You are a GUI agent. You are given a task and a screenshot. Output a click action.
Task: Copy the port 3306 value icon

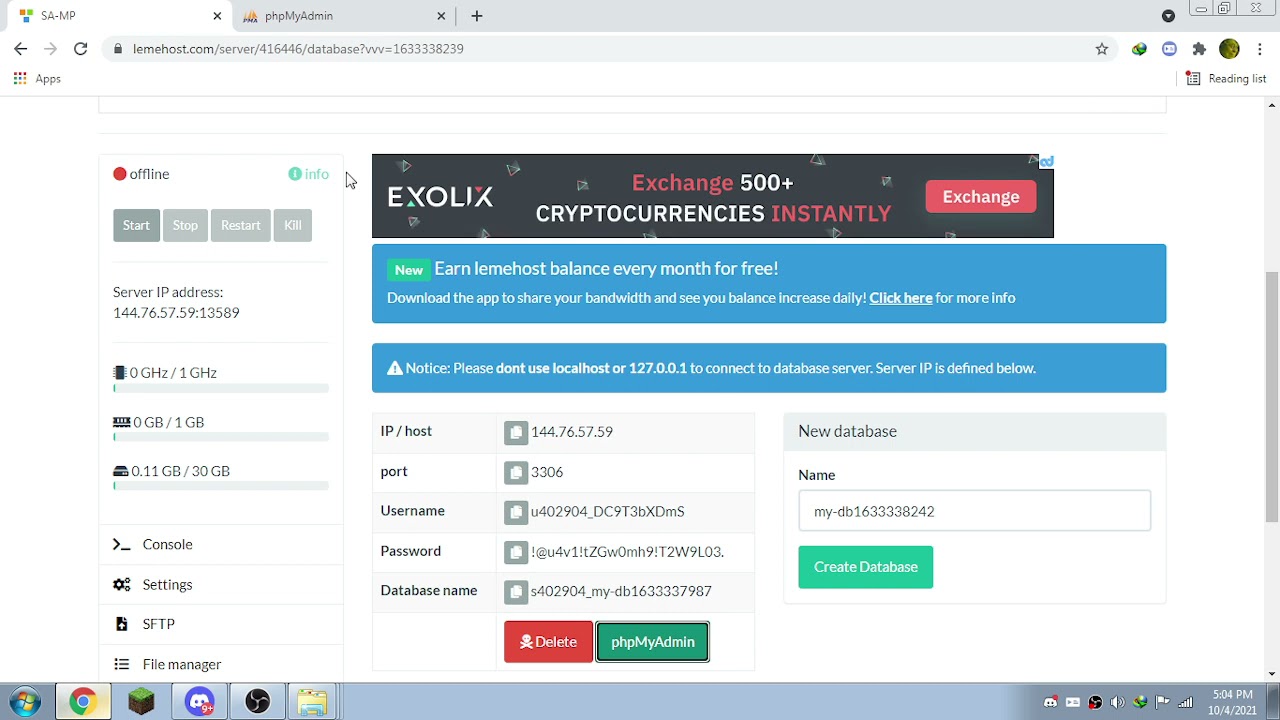tap(516, 472)
